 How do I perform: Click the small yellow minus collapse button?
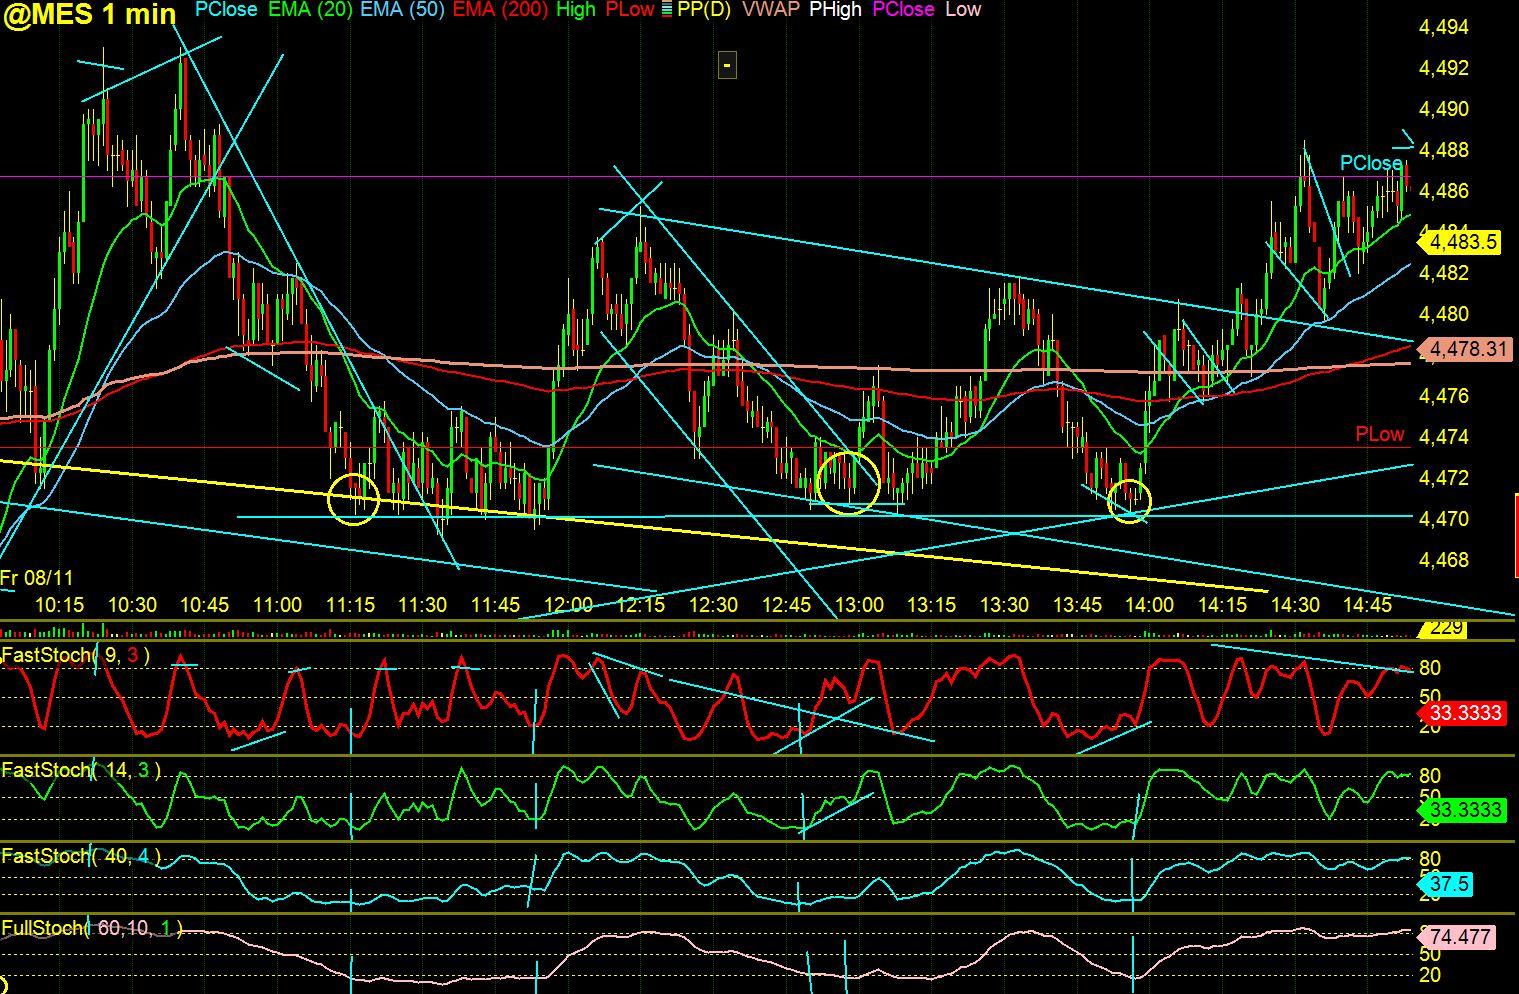[x=727, y=66]
